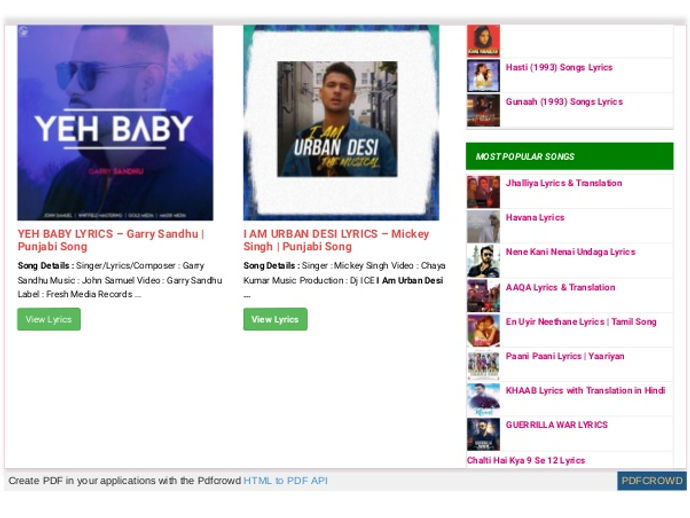
Task: Click the Hasti (1993) thumbnail
Action: coord(483,76)
